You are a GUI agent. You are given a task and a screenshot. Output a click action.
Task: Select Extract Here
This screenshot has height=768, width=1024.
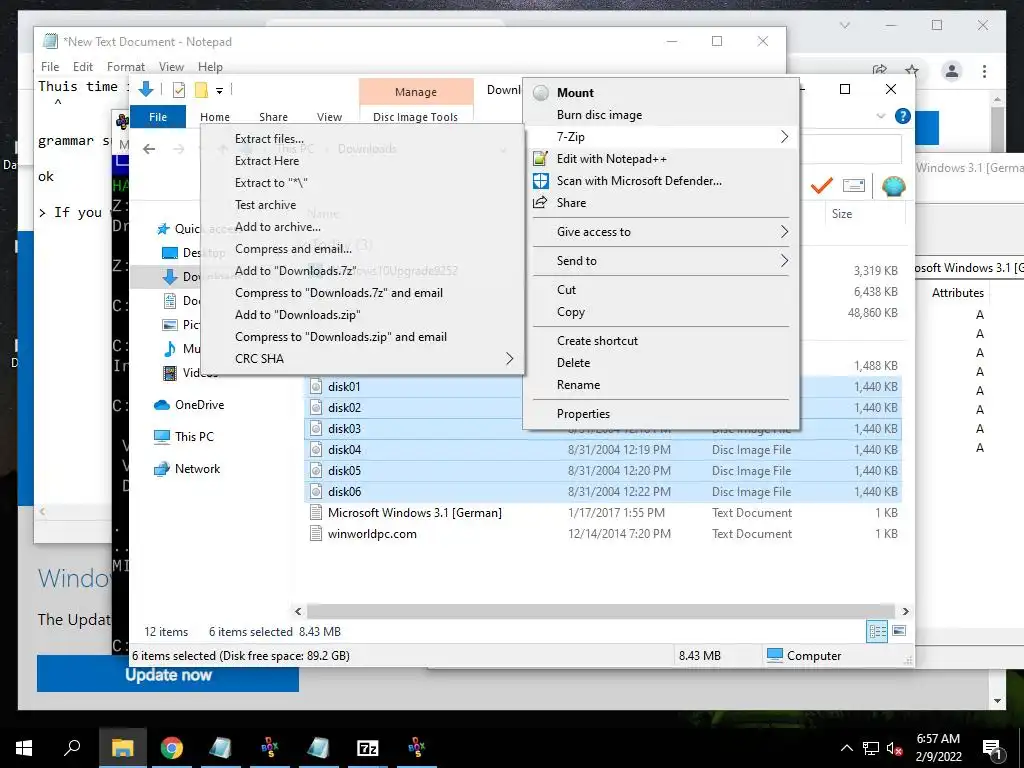click(x=362, y=161)
